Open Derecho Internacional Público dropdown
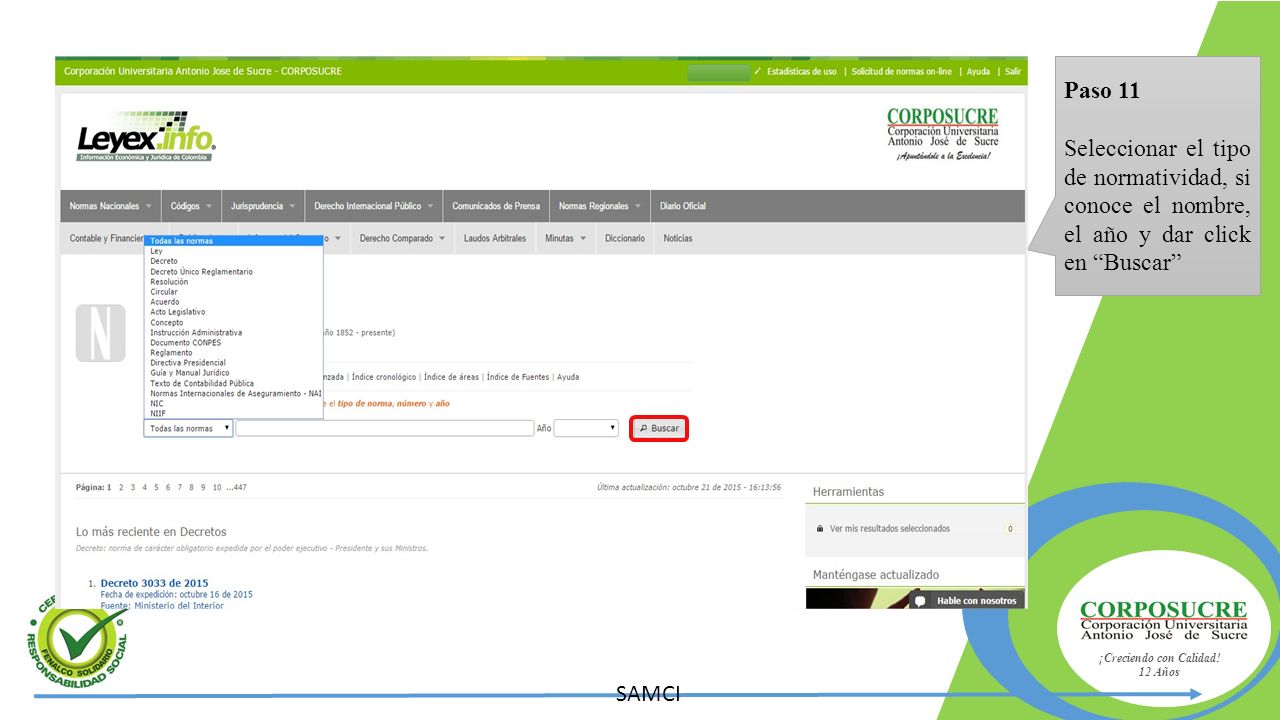 point(374,206)
